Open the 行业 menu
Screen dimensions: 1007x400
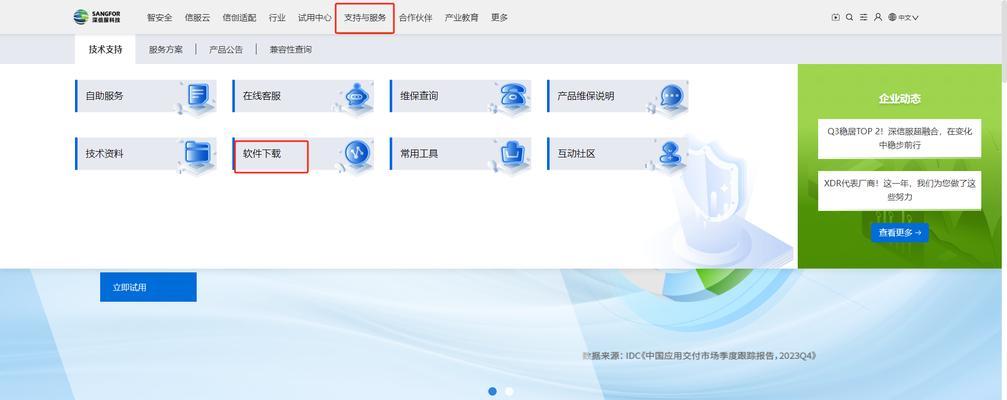click(277, 18)
